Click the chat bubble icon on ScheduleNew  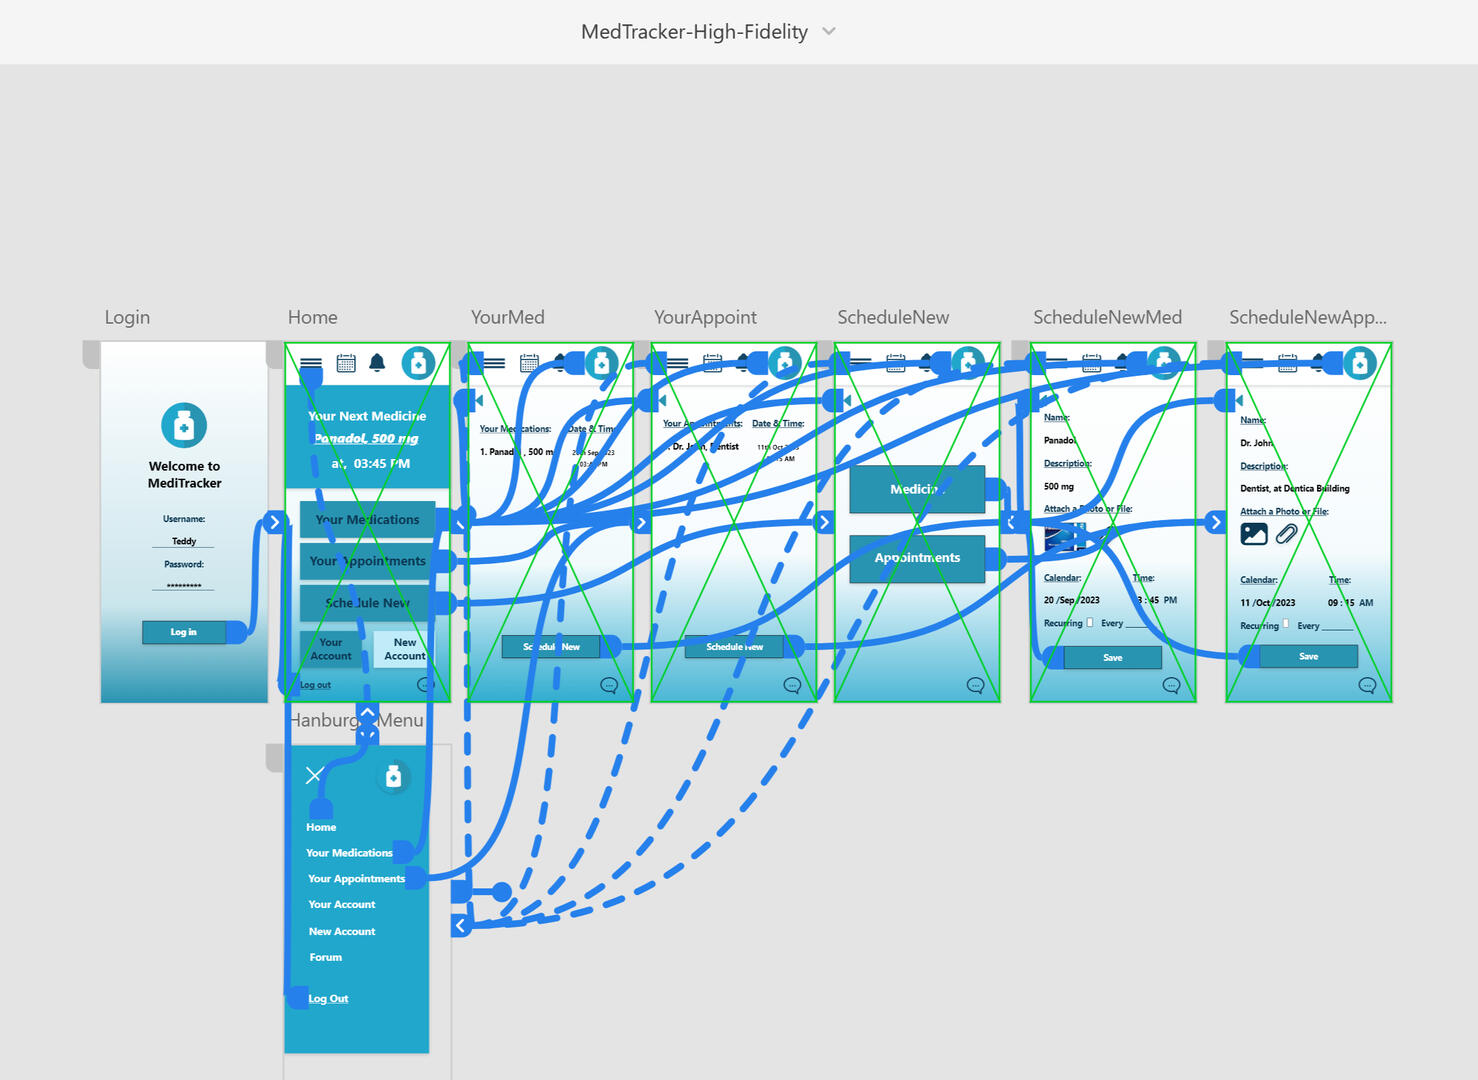click(976, 685)
